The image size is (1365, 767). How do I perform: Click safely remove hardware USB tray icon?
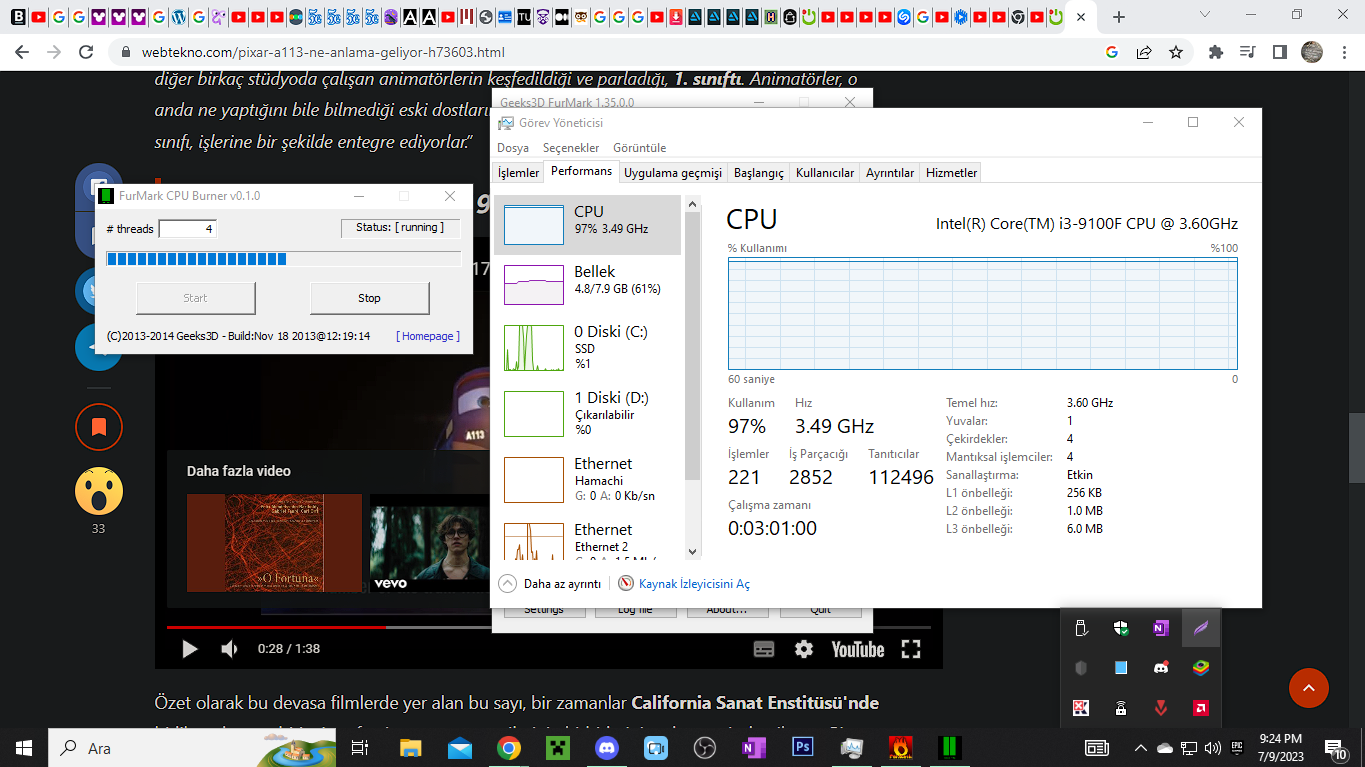pyautogui.click(x=1081, y=628)
